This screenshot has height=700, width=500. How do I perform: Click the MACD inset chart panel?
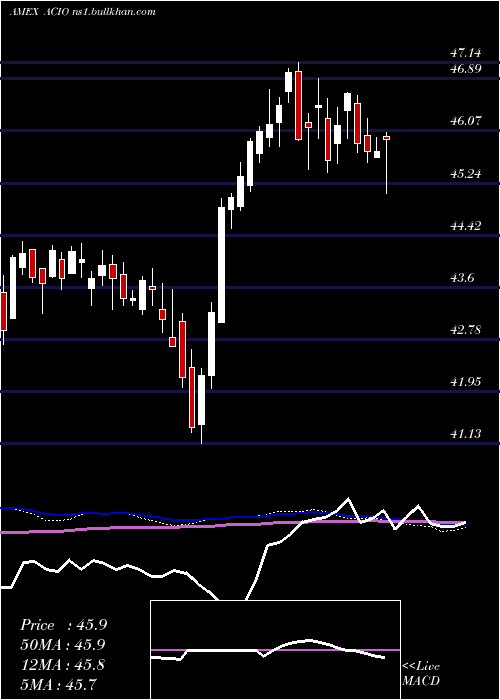click(x=275, y=650)
